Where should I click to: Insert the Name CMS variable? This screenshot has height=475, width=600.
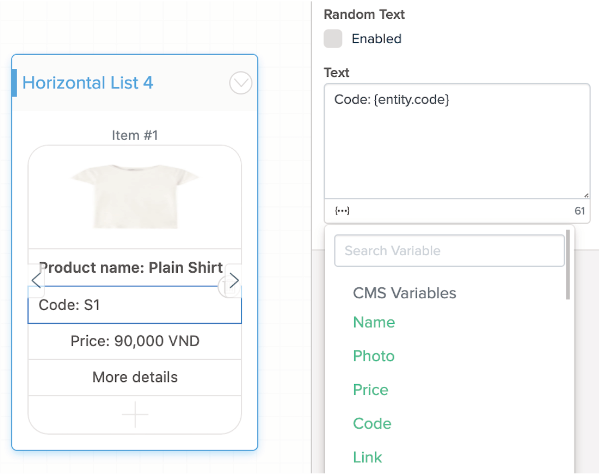pyautogui.click(x=374, y=322)
